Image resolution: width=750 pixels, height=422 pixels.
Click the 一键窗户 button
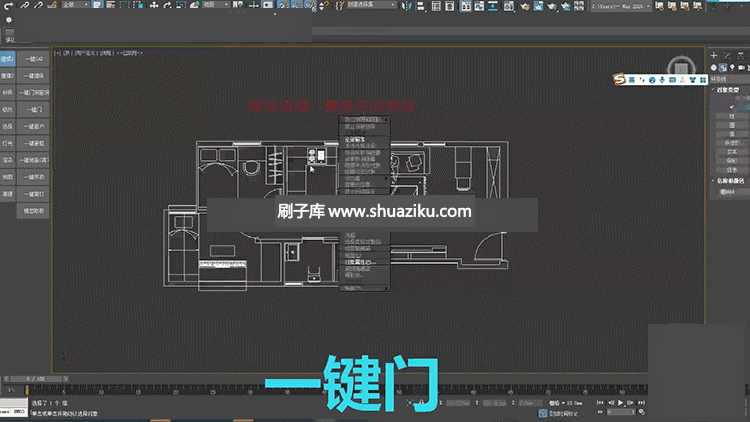coord(33,126)
